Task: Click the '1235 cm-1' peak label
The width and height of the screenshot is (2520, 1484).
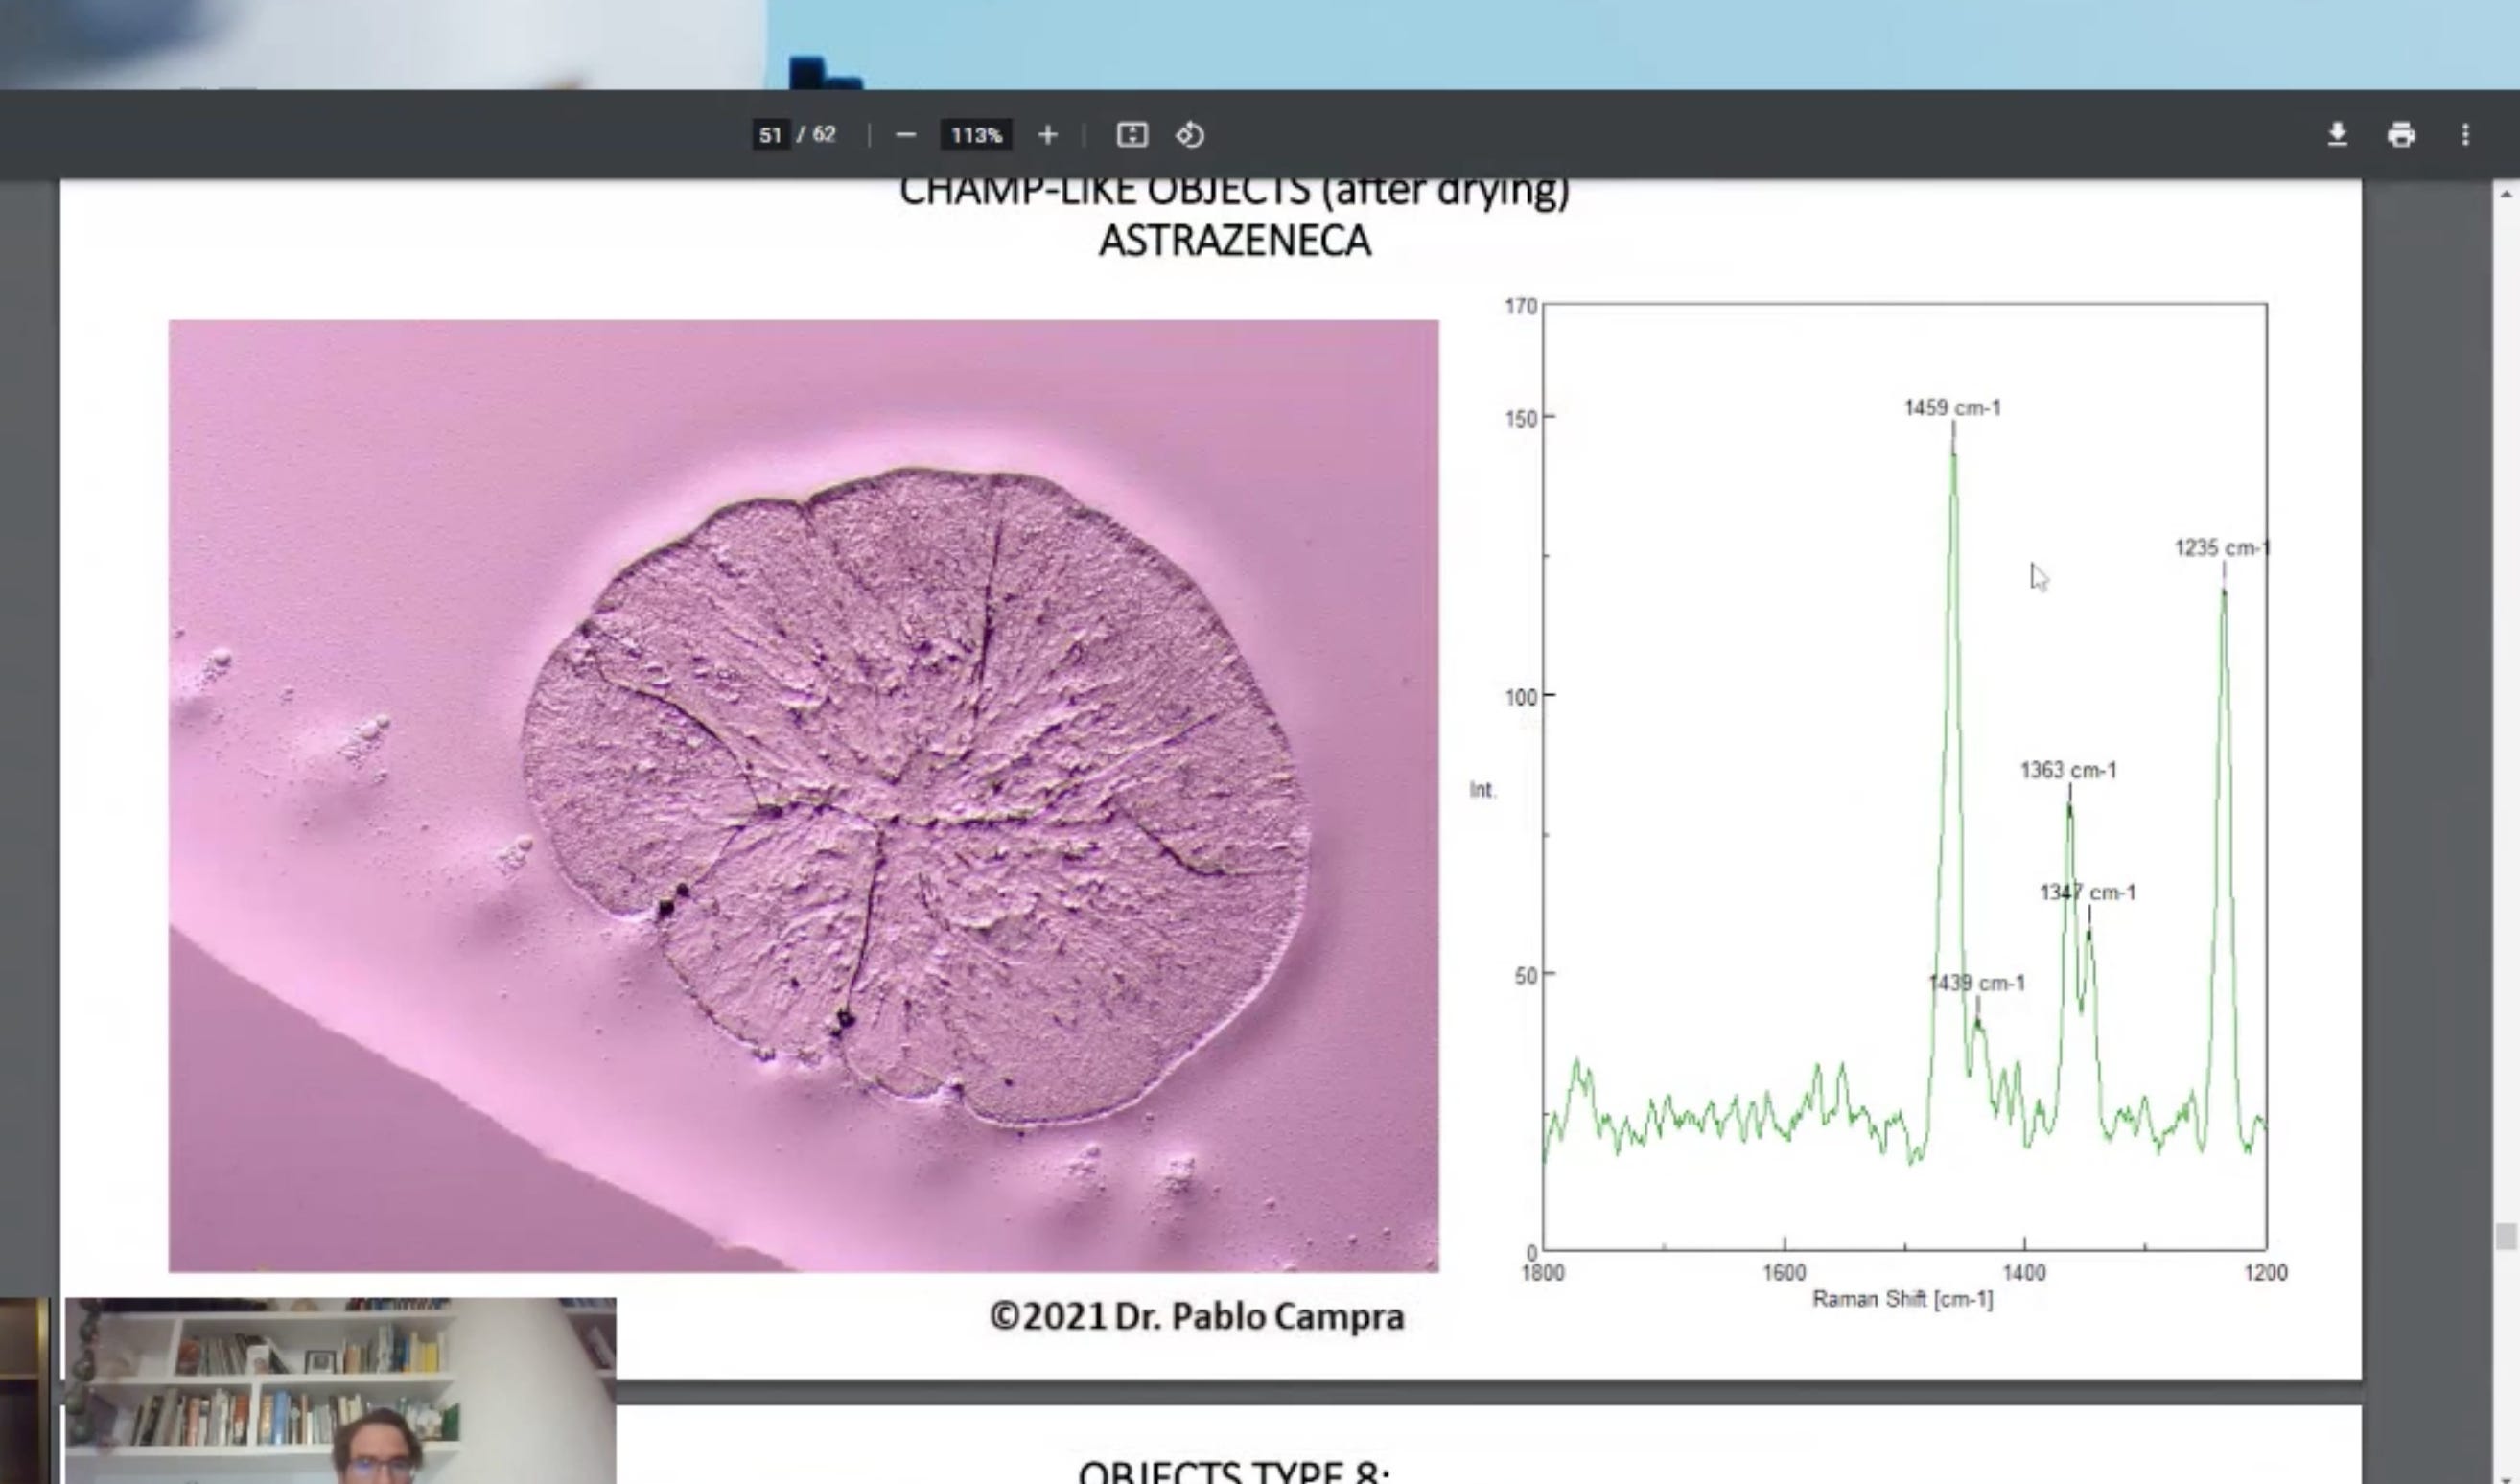Action: tap(2222, 548)
